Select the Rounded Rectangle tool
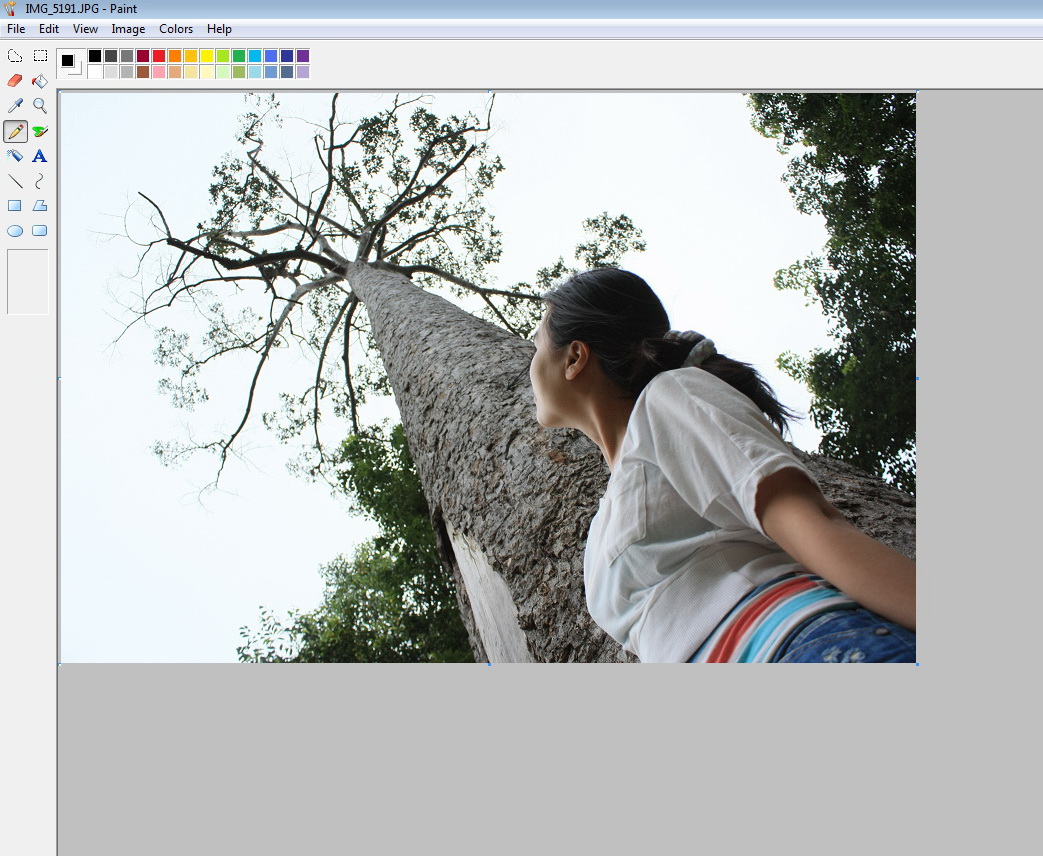Screen dimensions: 1043x856 (40, 231)
